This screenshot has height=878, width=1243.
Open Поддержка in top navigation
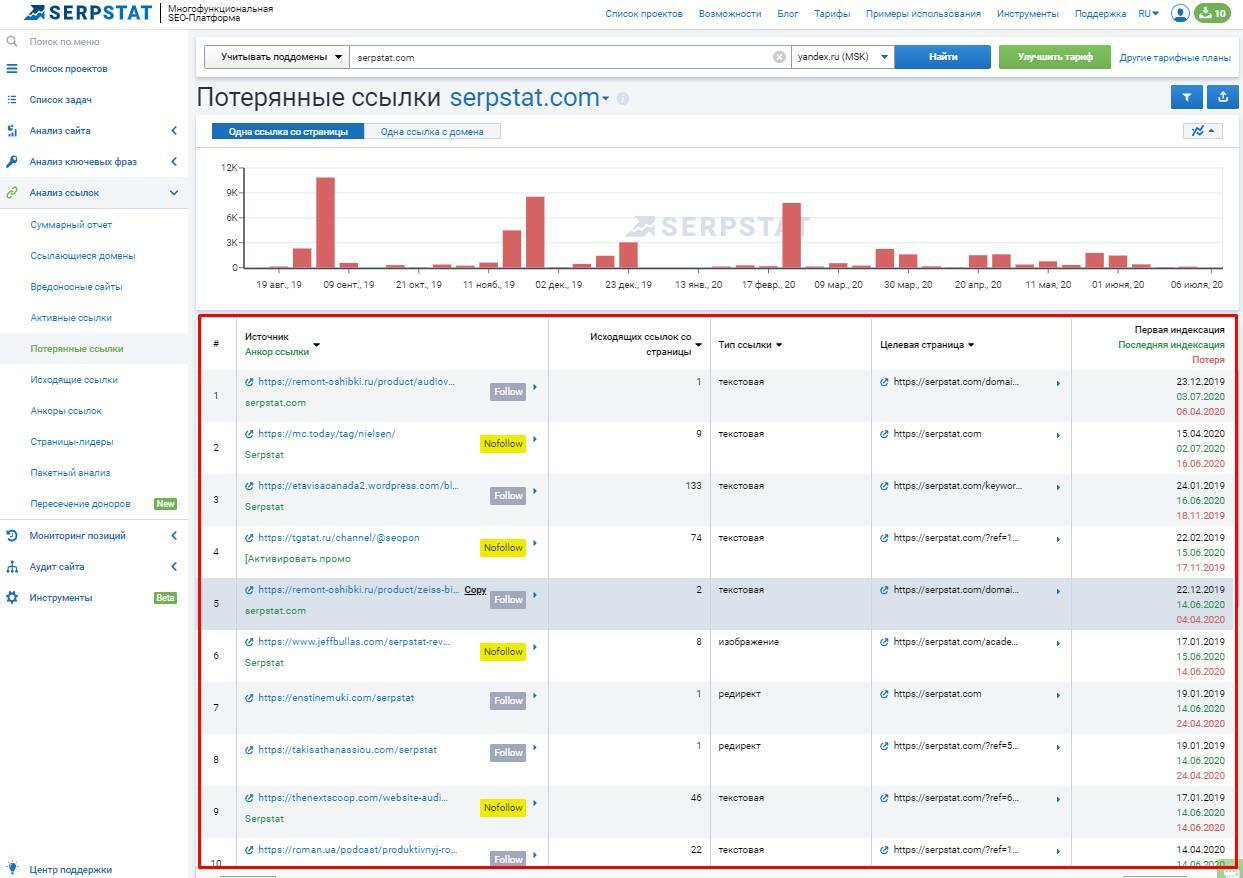point(1100,14)
